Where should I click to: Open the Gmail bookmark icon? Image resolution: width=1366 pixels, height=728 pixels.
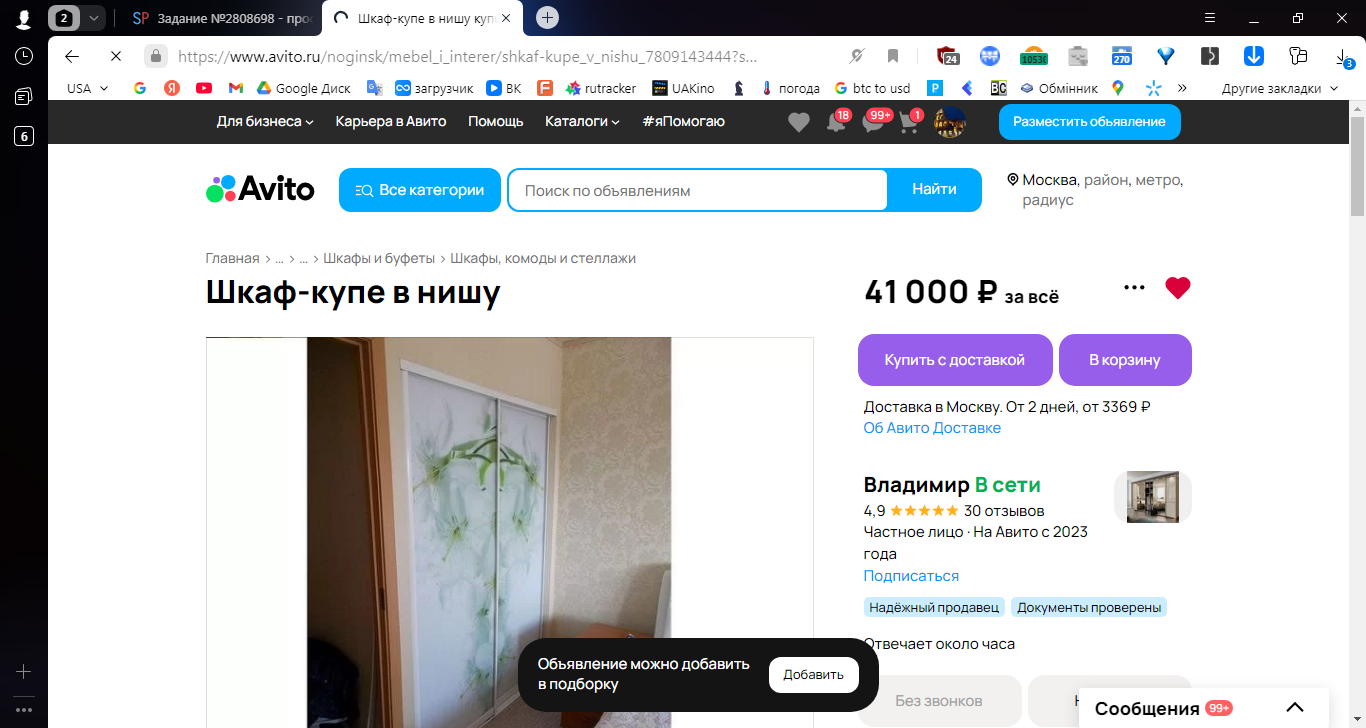(x=236, y=88)
